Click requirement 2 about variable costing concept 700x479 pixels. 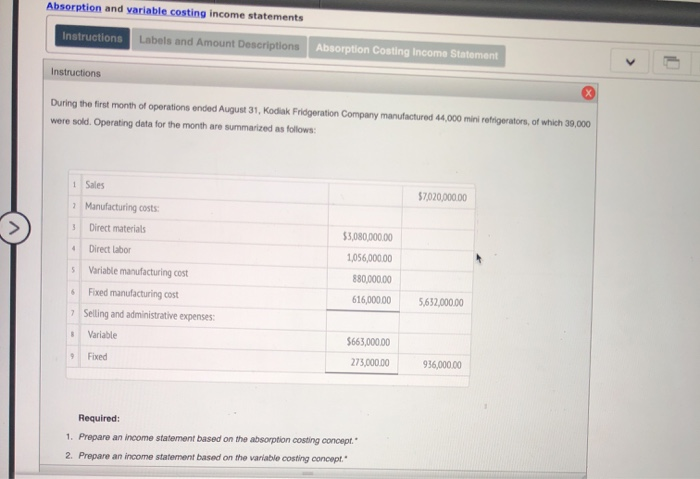tap(212, 457)
